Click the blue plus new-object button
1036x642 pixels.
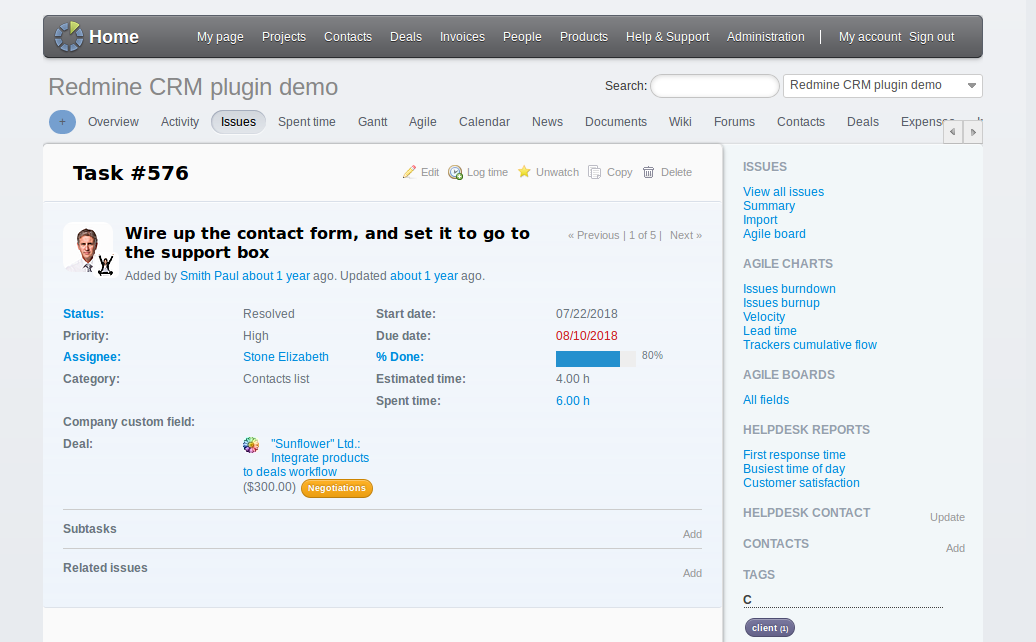pos(62,122)
